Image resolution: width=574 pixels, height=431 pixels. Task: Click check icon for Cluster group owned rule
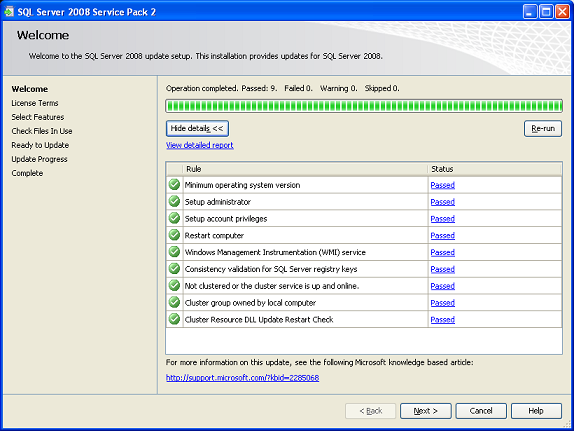[174, 302]
